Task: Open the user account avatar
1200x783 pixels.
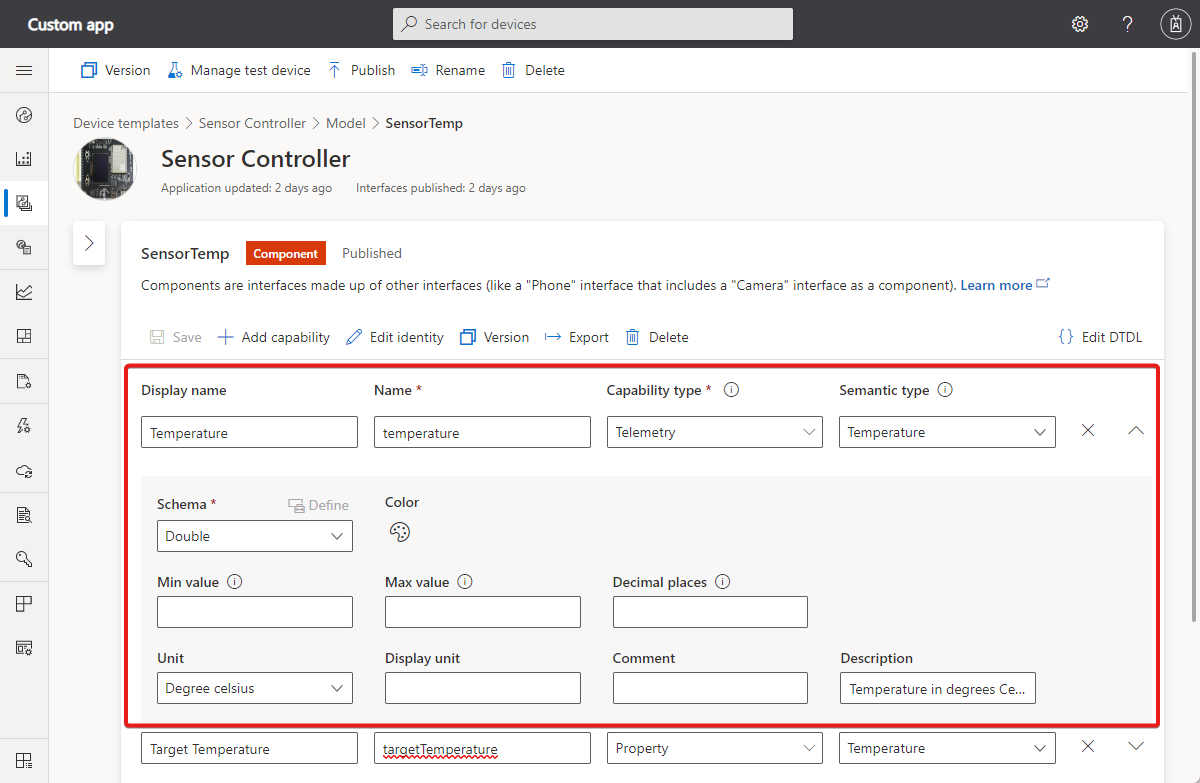Action: pos(1175,24)
